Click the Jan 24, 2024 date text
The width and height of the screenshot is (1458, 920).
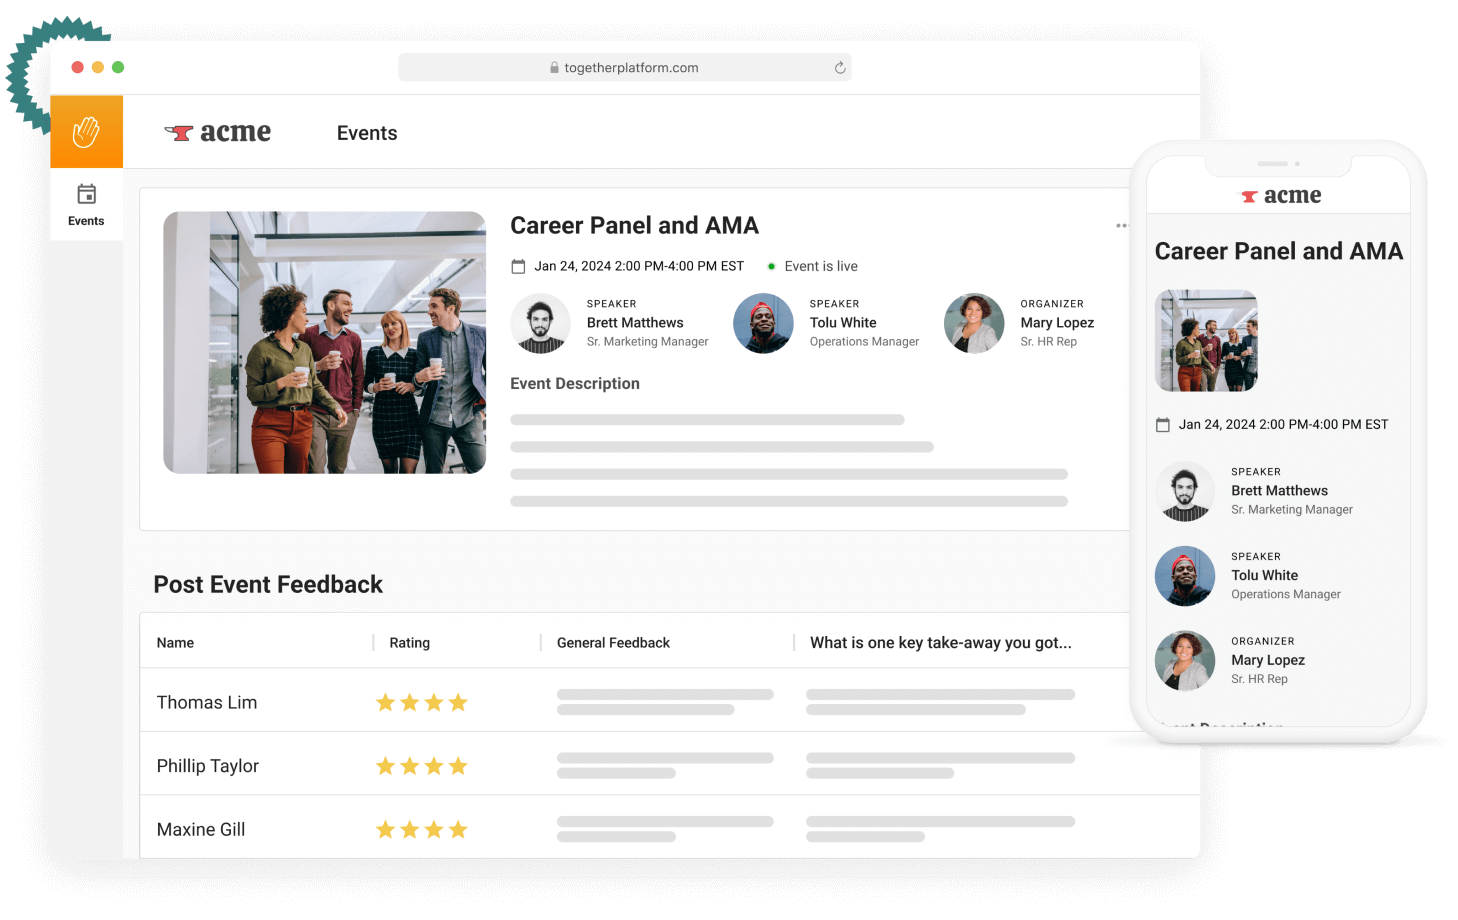(639, 266)
